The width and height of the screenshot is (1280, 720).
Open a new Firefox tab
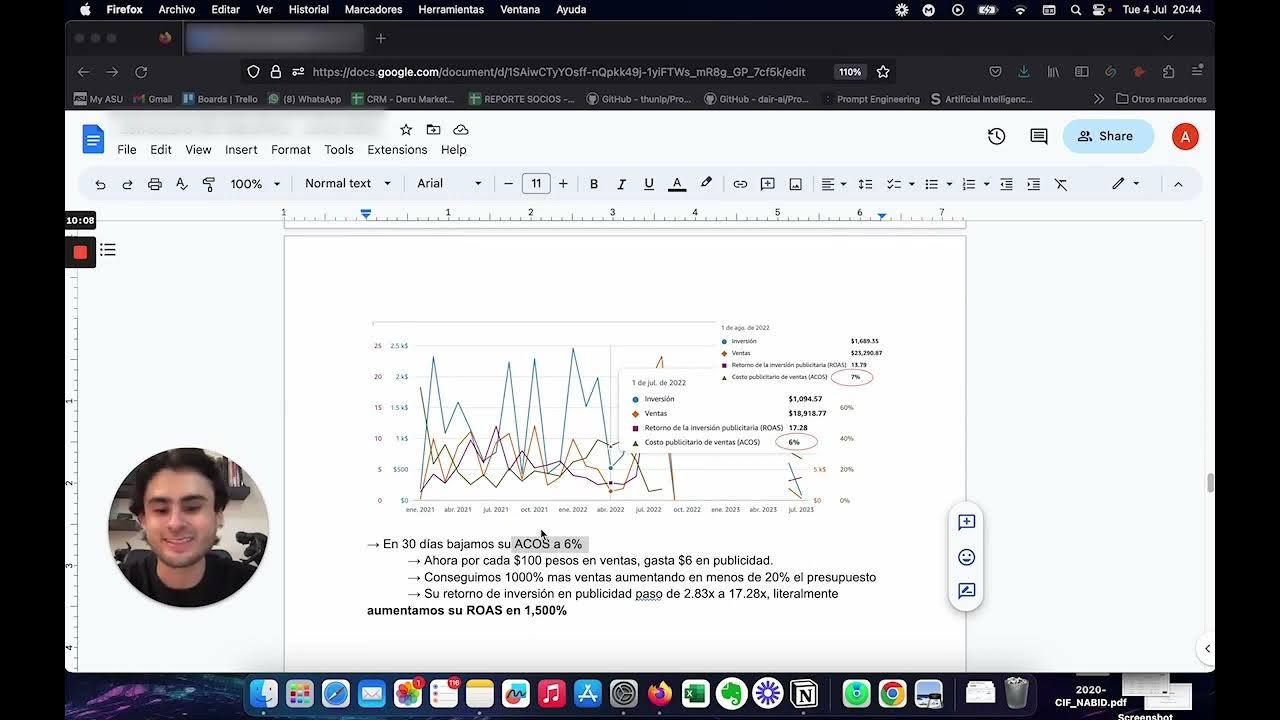pyautogui.click(x=381, y=38)
